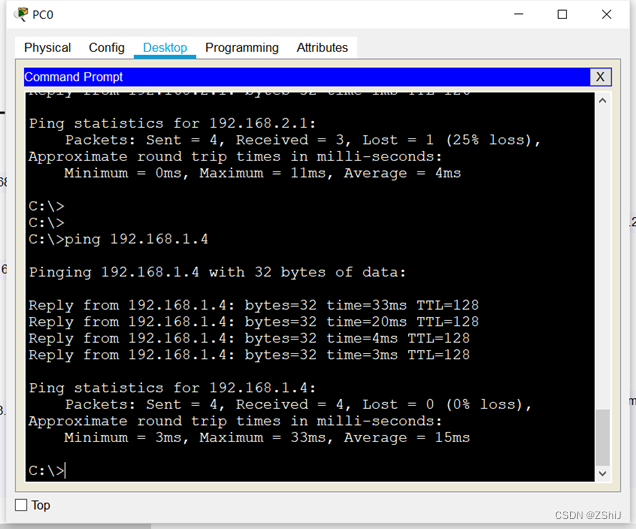Open the Programming tab

click(x=242, y=48)
